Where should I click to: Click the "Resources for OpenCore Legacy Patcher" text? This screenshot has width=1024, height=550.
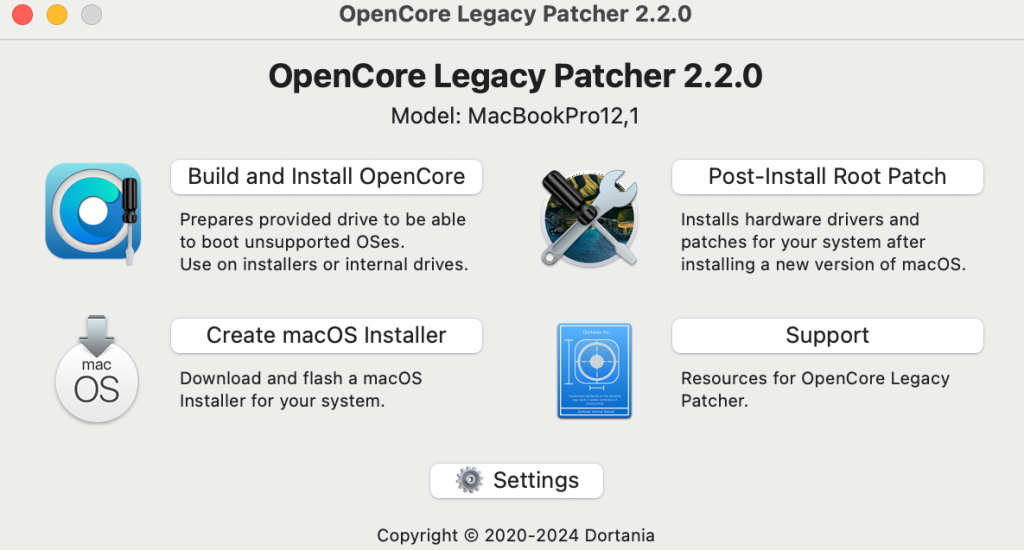(814, 390)
